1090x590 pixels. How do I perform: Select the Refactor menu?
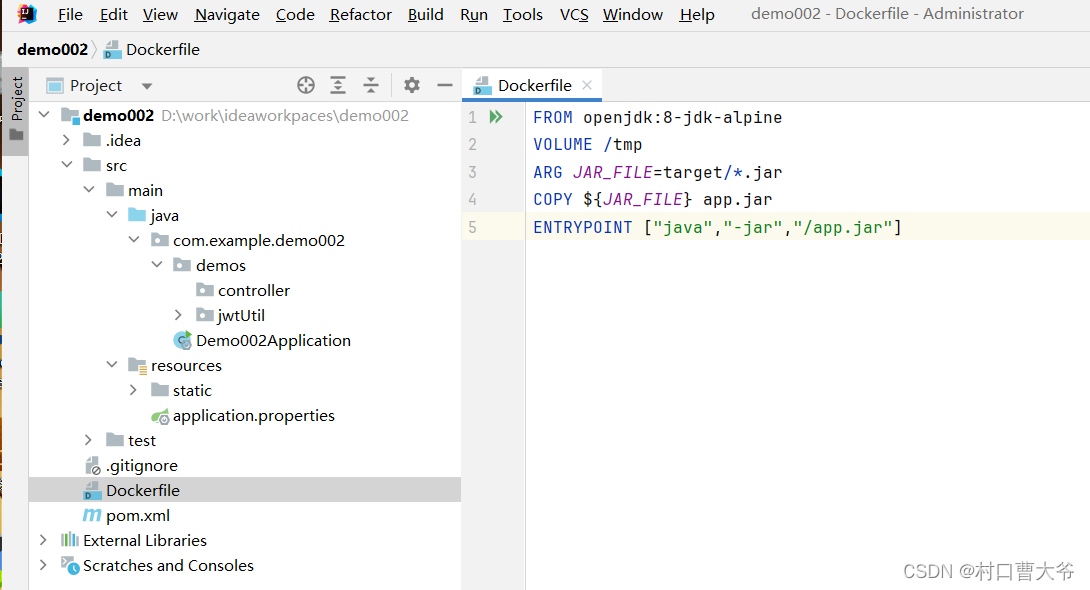click(359, 14)
